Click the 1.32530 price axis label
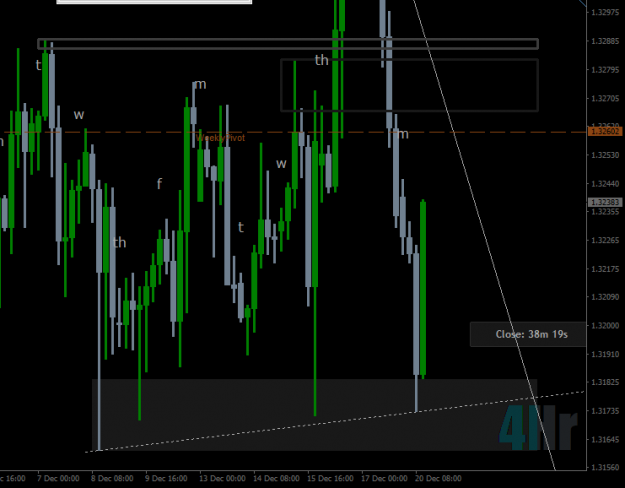 pos(605,155)
